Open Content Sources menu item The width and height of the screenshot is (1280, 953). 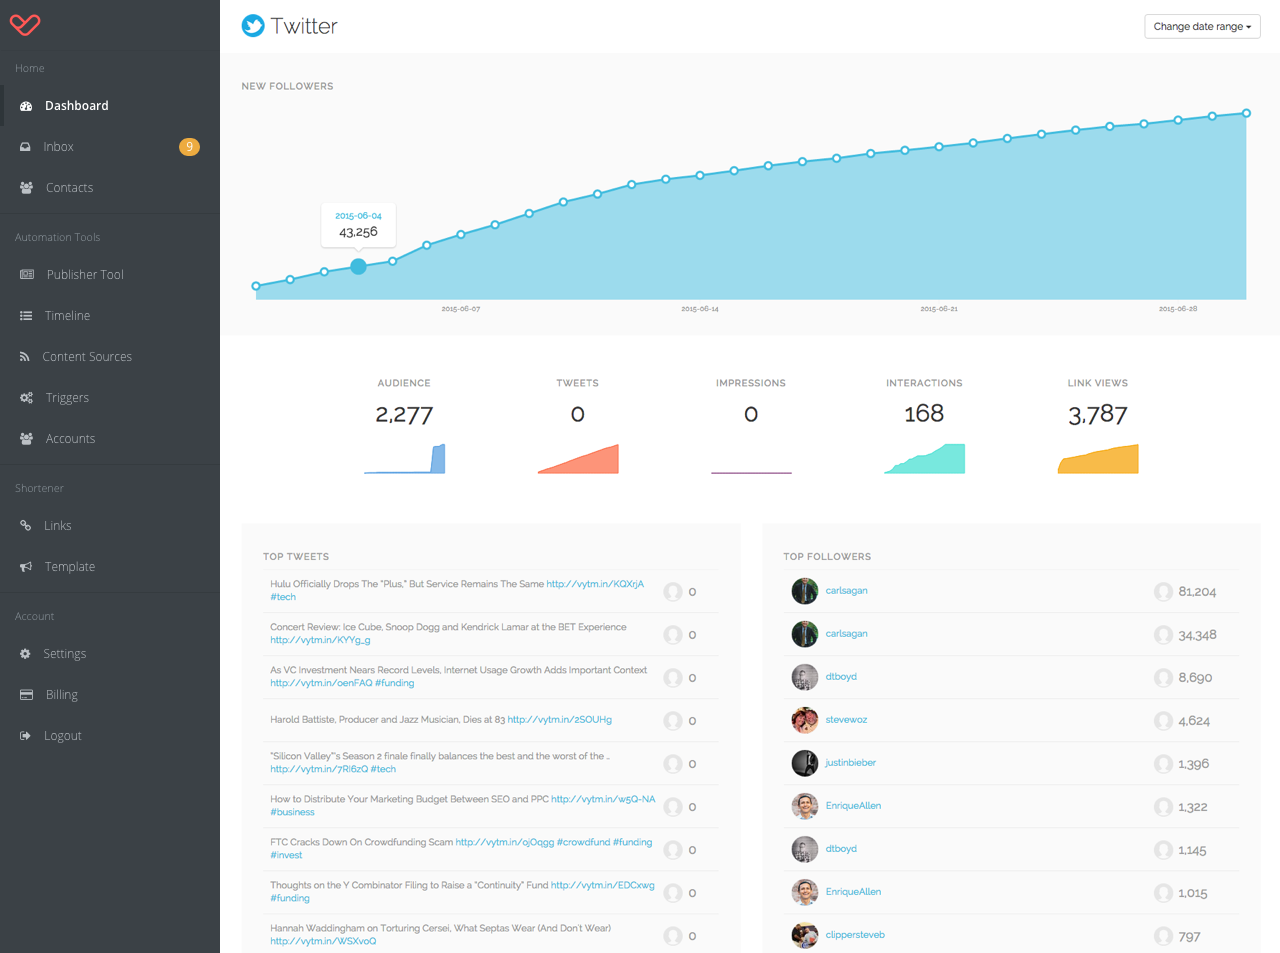(110, 357)
